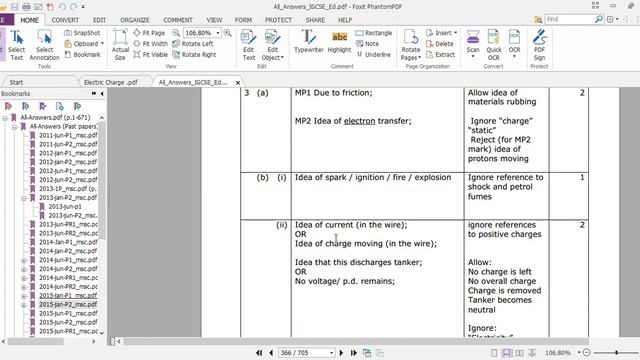Collapse the Bookmarks panel

click(x=102, y=93)
